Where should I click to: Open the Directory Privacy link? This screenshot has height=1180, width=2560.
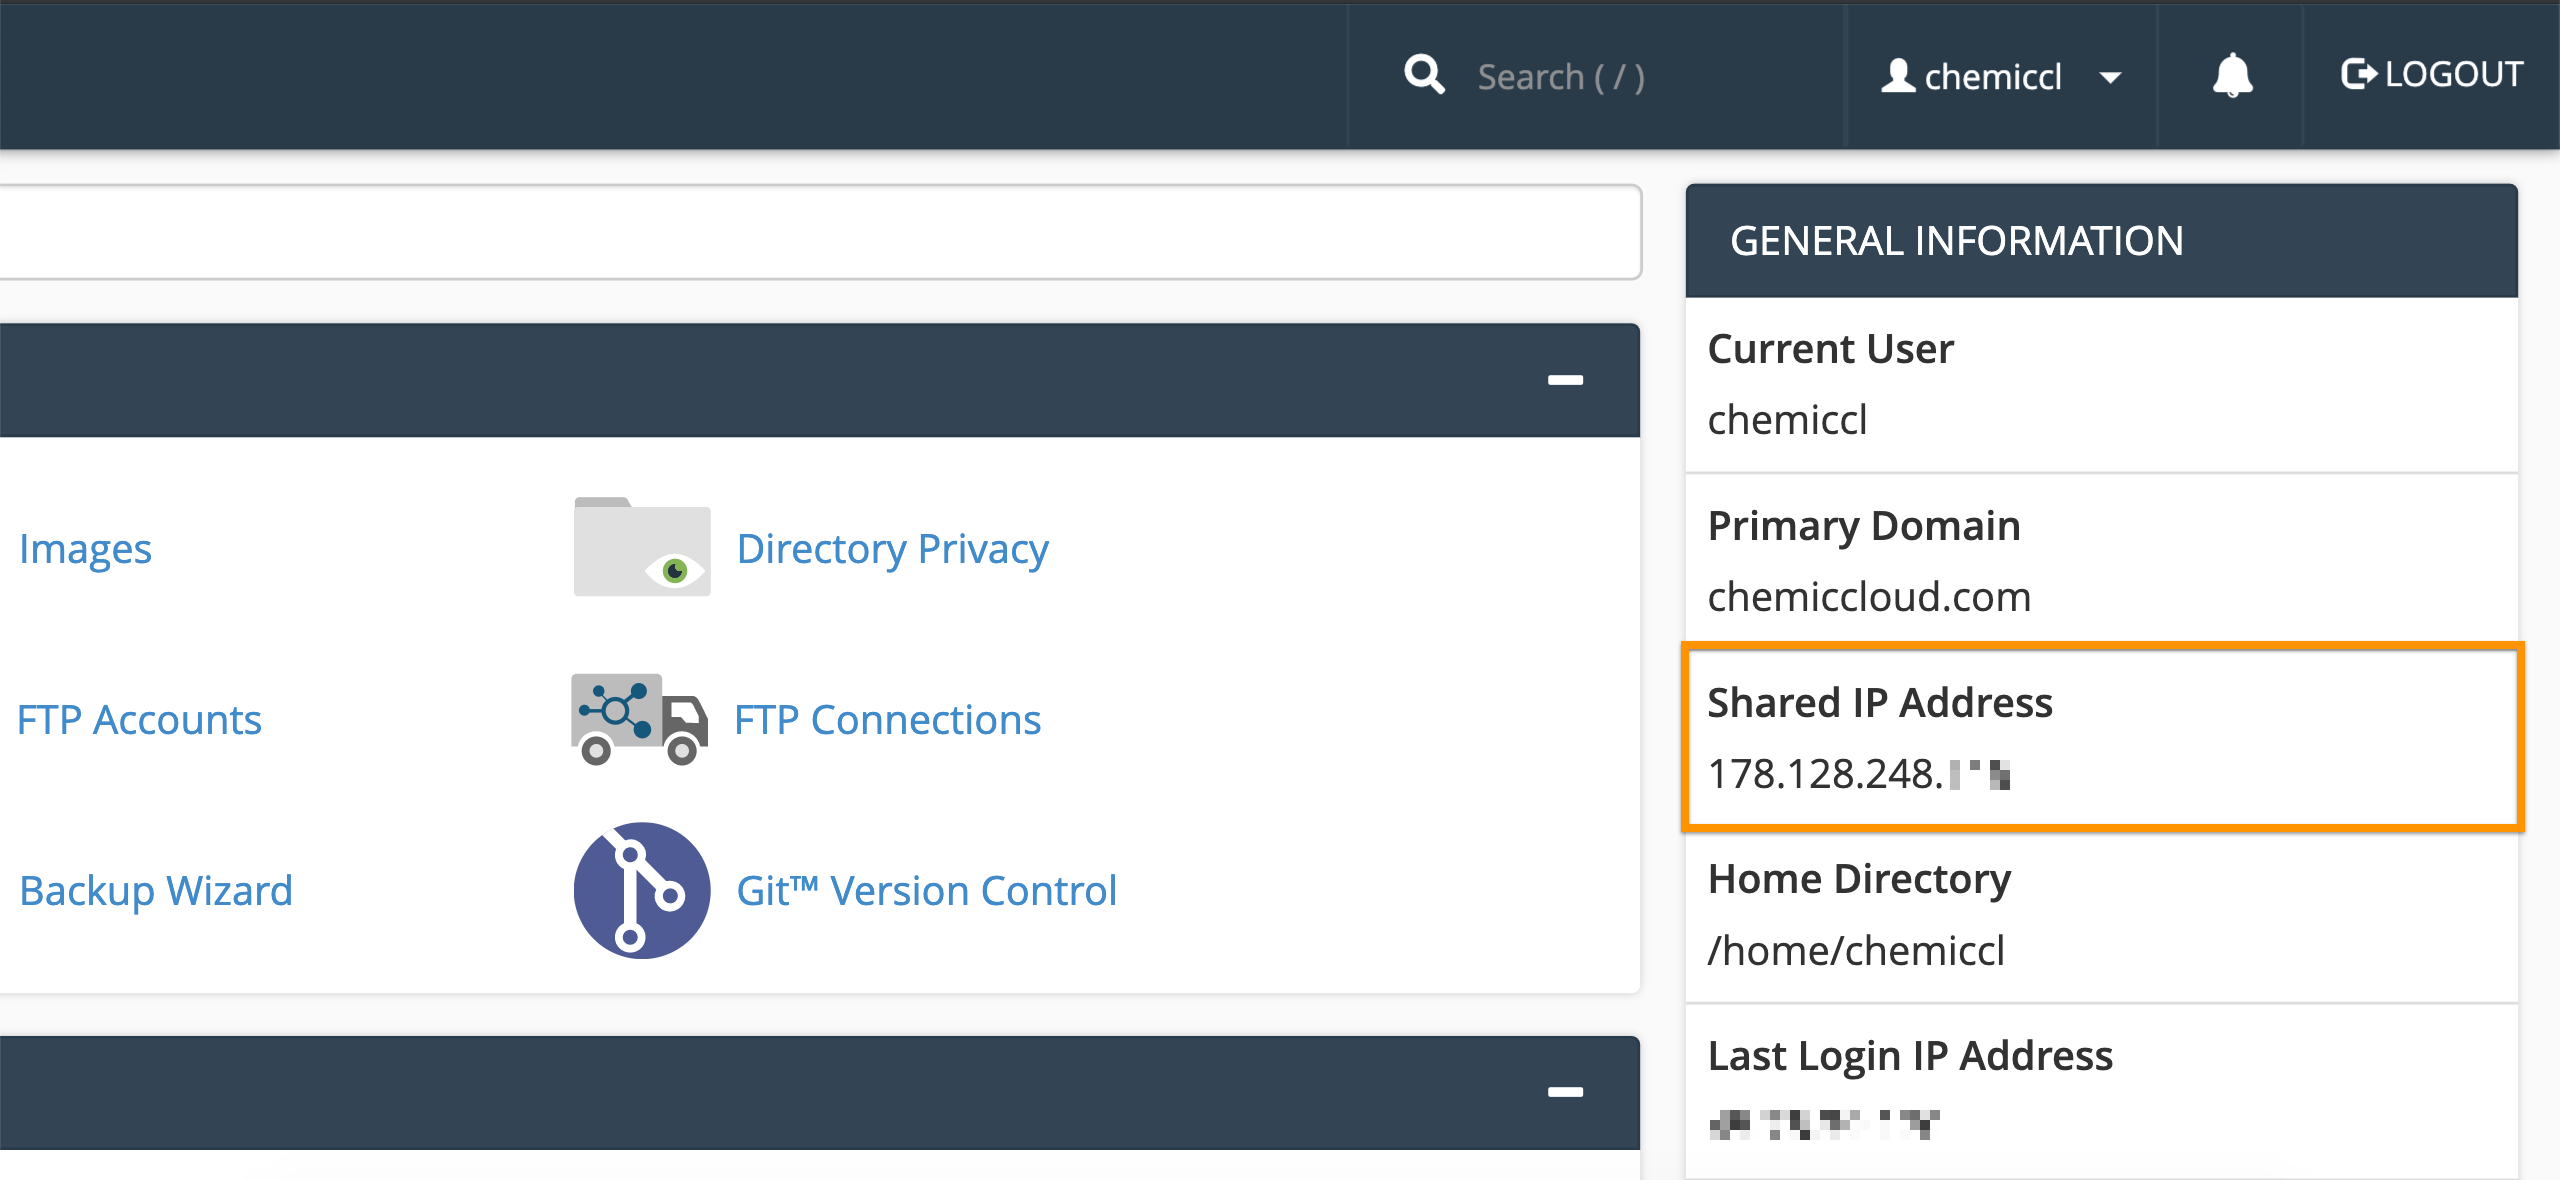(x=892, y=549)
